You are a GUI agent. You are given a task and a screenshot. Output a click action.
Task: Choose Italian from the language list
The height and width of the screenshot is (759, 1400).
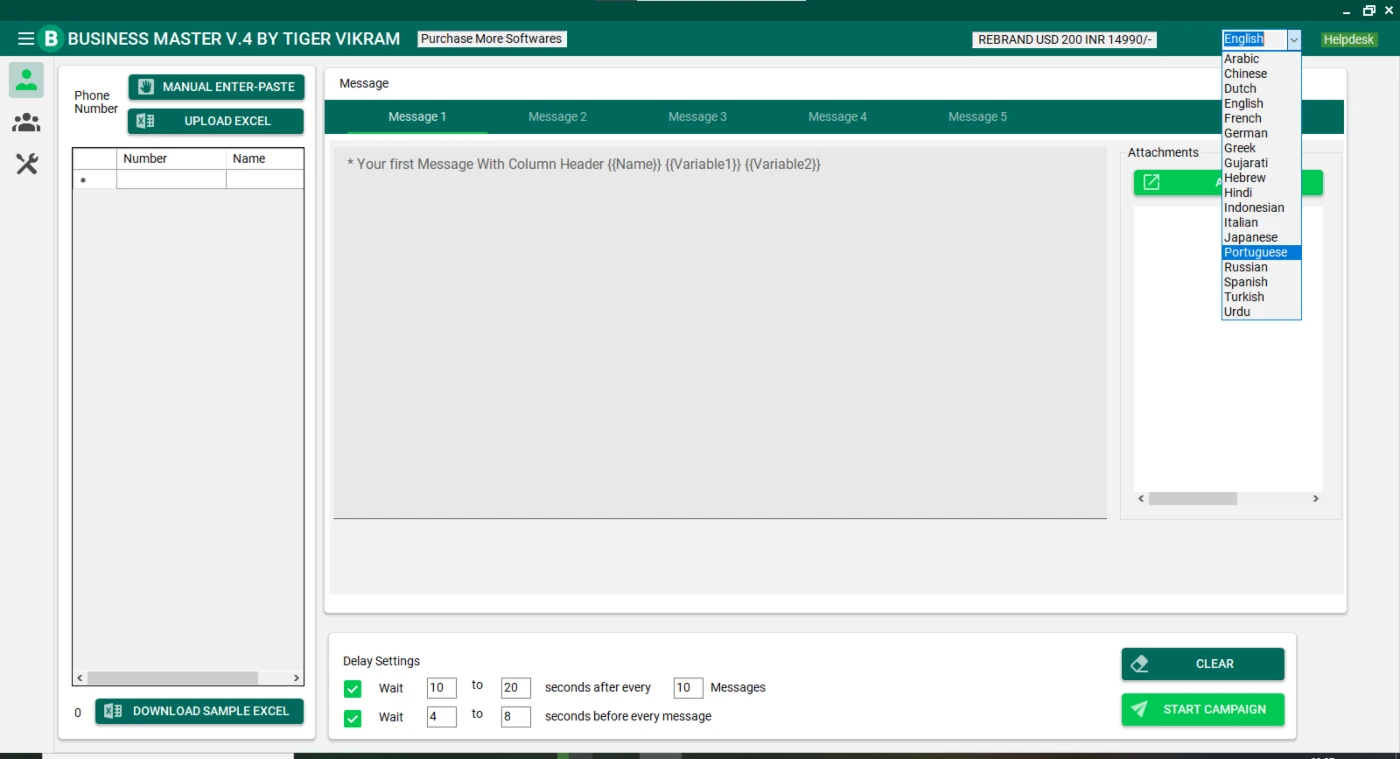tap(1261, 223)
